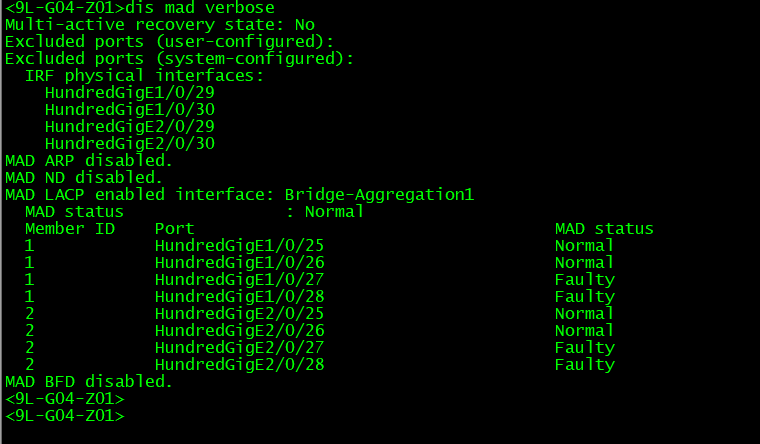This screenshot has width=760, height=444.
Task: Click the 'Member ID' column header
Action: [x=70, y=228]
